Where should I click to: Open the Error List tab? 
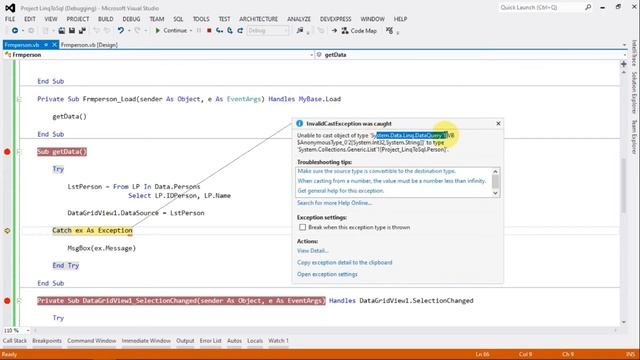tap(211, 341)
